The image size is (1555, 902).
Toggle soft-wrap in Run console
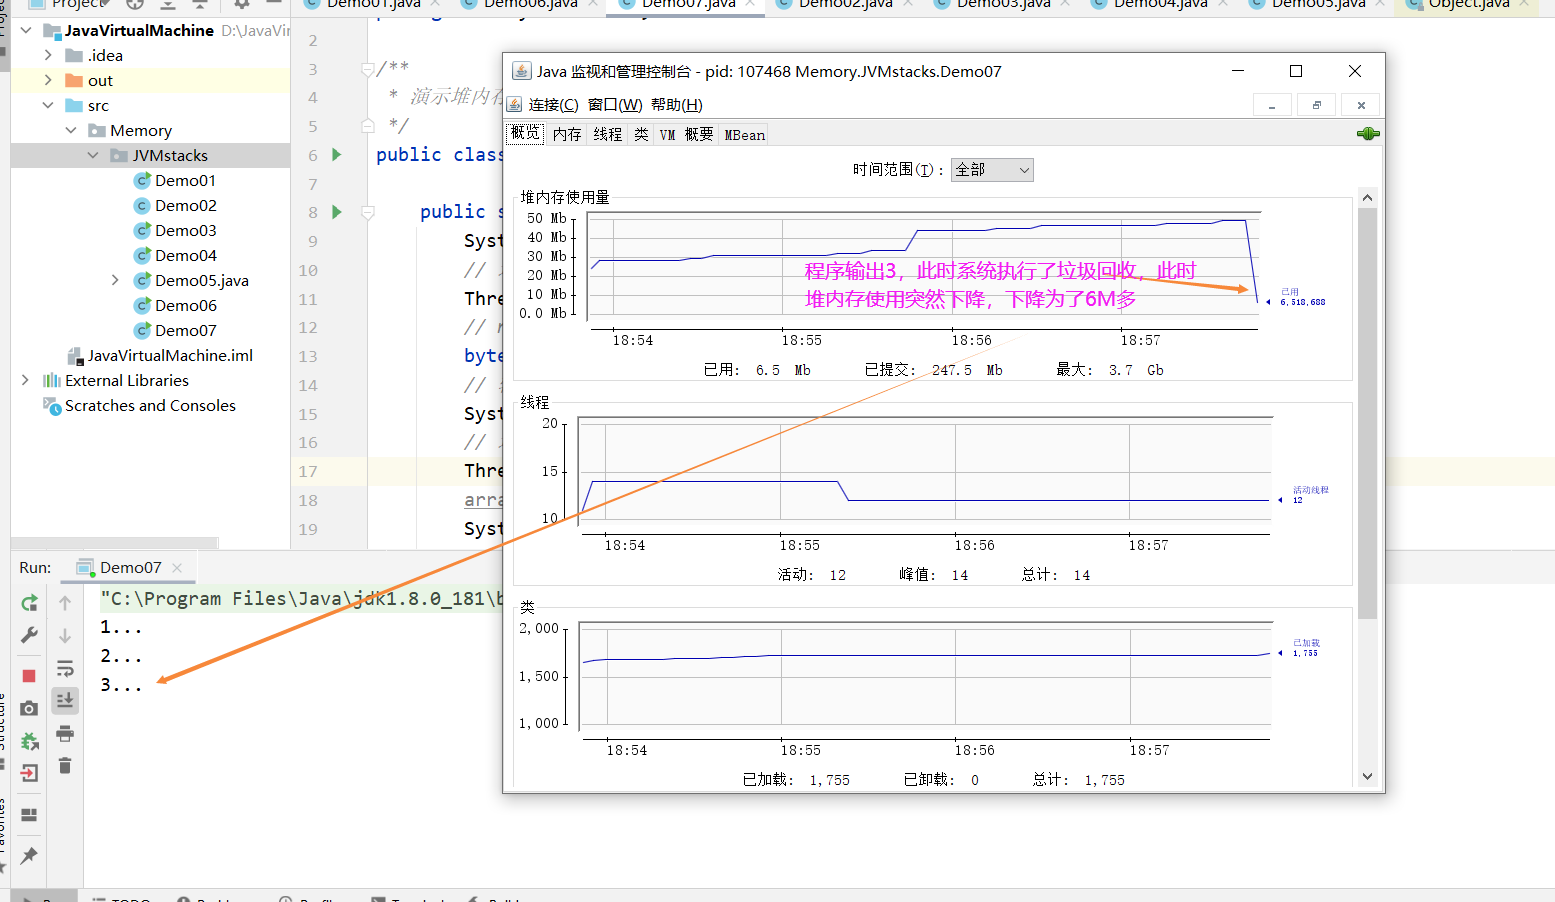[65, 668]
